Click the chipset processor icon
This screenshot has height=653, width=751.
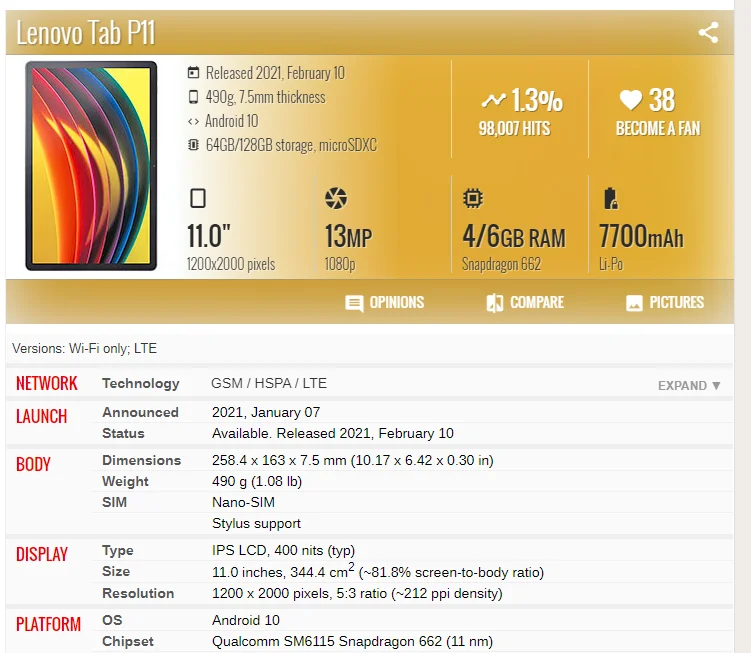(473, 198)
